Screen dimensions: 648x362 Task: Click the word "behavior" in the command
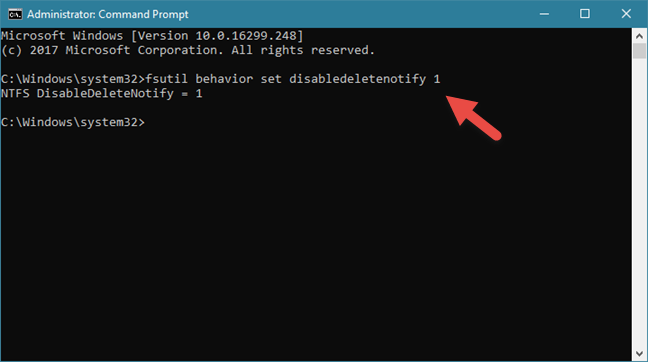[x=224, y=79]
